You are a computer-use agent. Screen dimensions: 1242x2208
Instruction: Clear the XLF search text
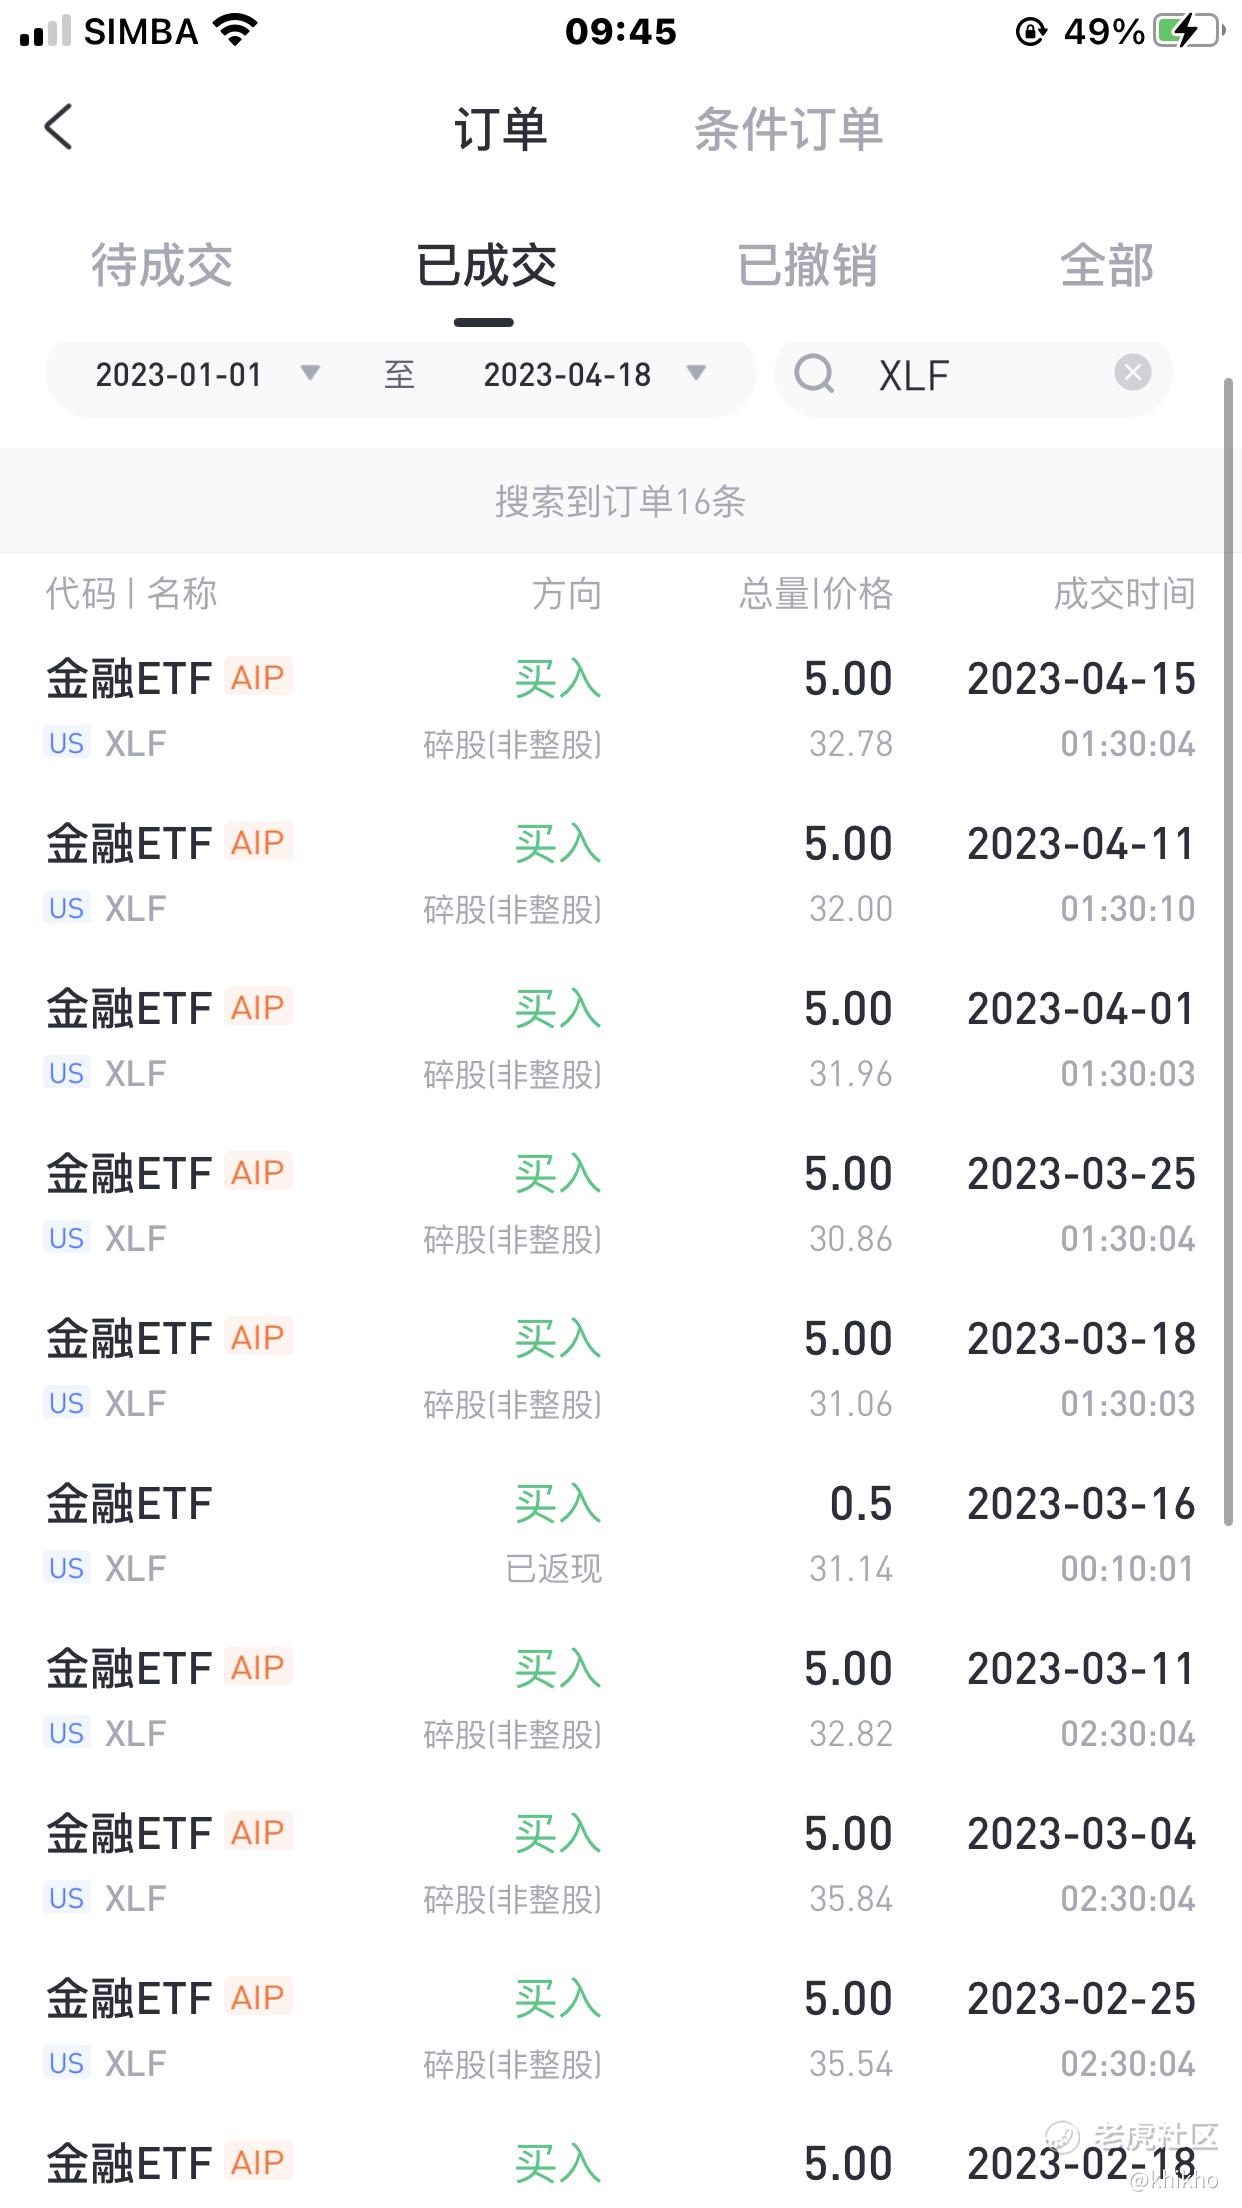point(1132,373)
